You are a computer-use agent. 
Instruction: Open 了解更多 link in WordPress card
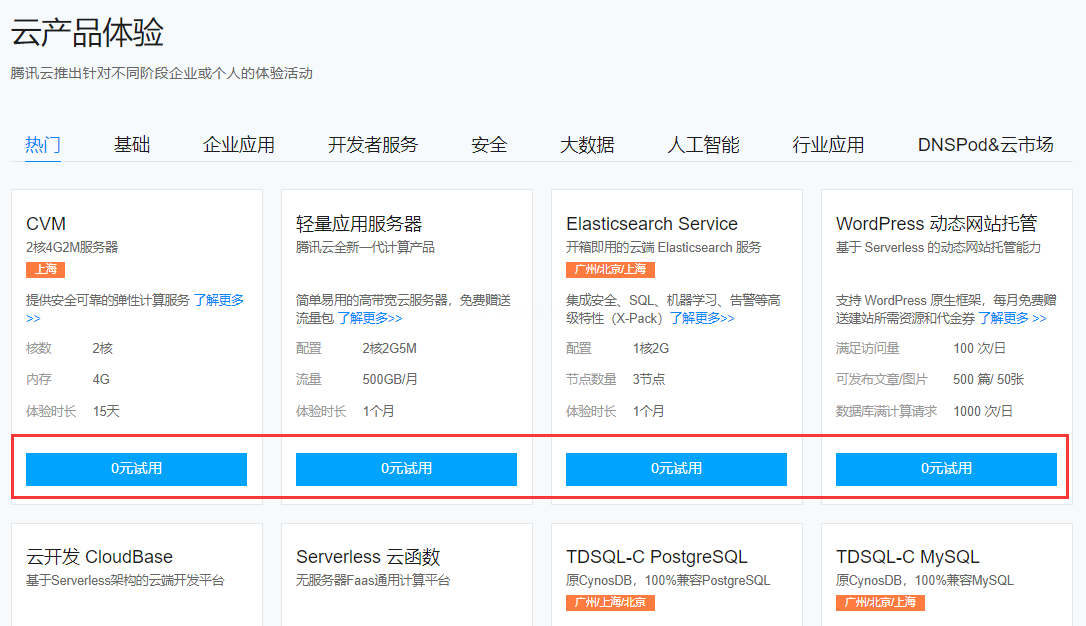1011,318
